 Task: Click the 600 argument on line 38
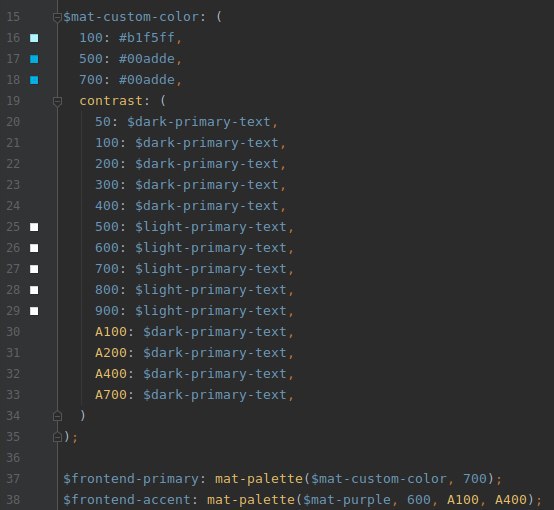(x=419, y=500)
